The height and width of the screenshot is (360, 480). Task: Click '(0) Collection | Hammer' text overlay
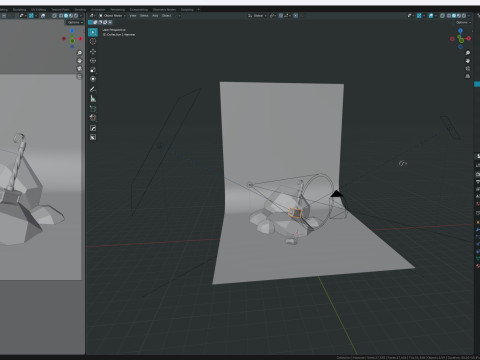(119, 34)
